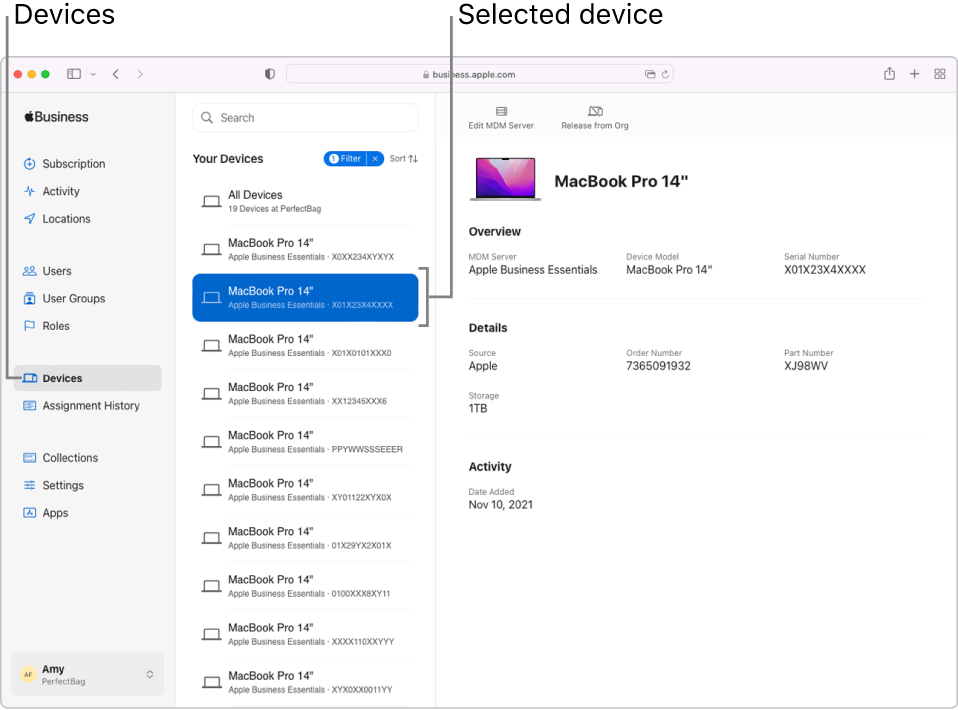The height and width of the screenshot is (710, 958).
Task: Select the device with serial PPYWWSSSEEER
Action: pyautogui.click(x=305, y=442)
